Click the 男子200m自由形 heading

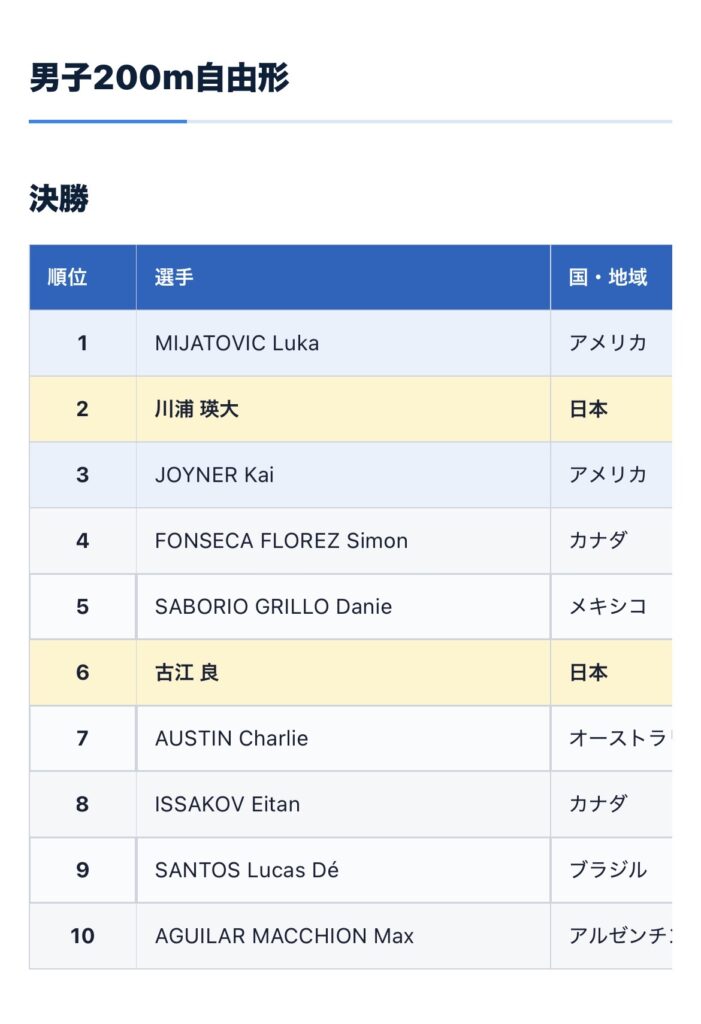pyautogui.click(x=159, y=78)
